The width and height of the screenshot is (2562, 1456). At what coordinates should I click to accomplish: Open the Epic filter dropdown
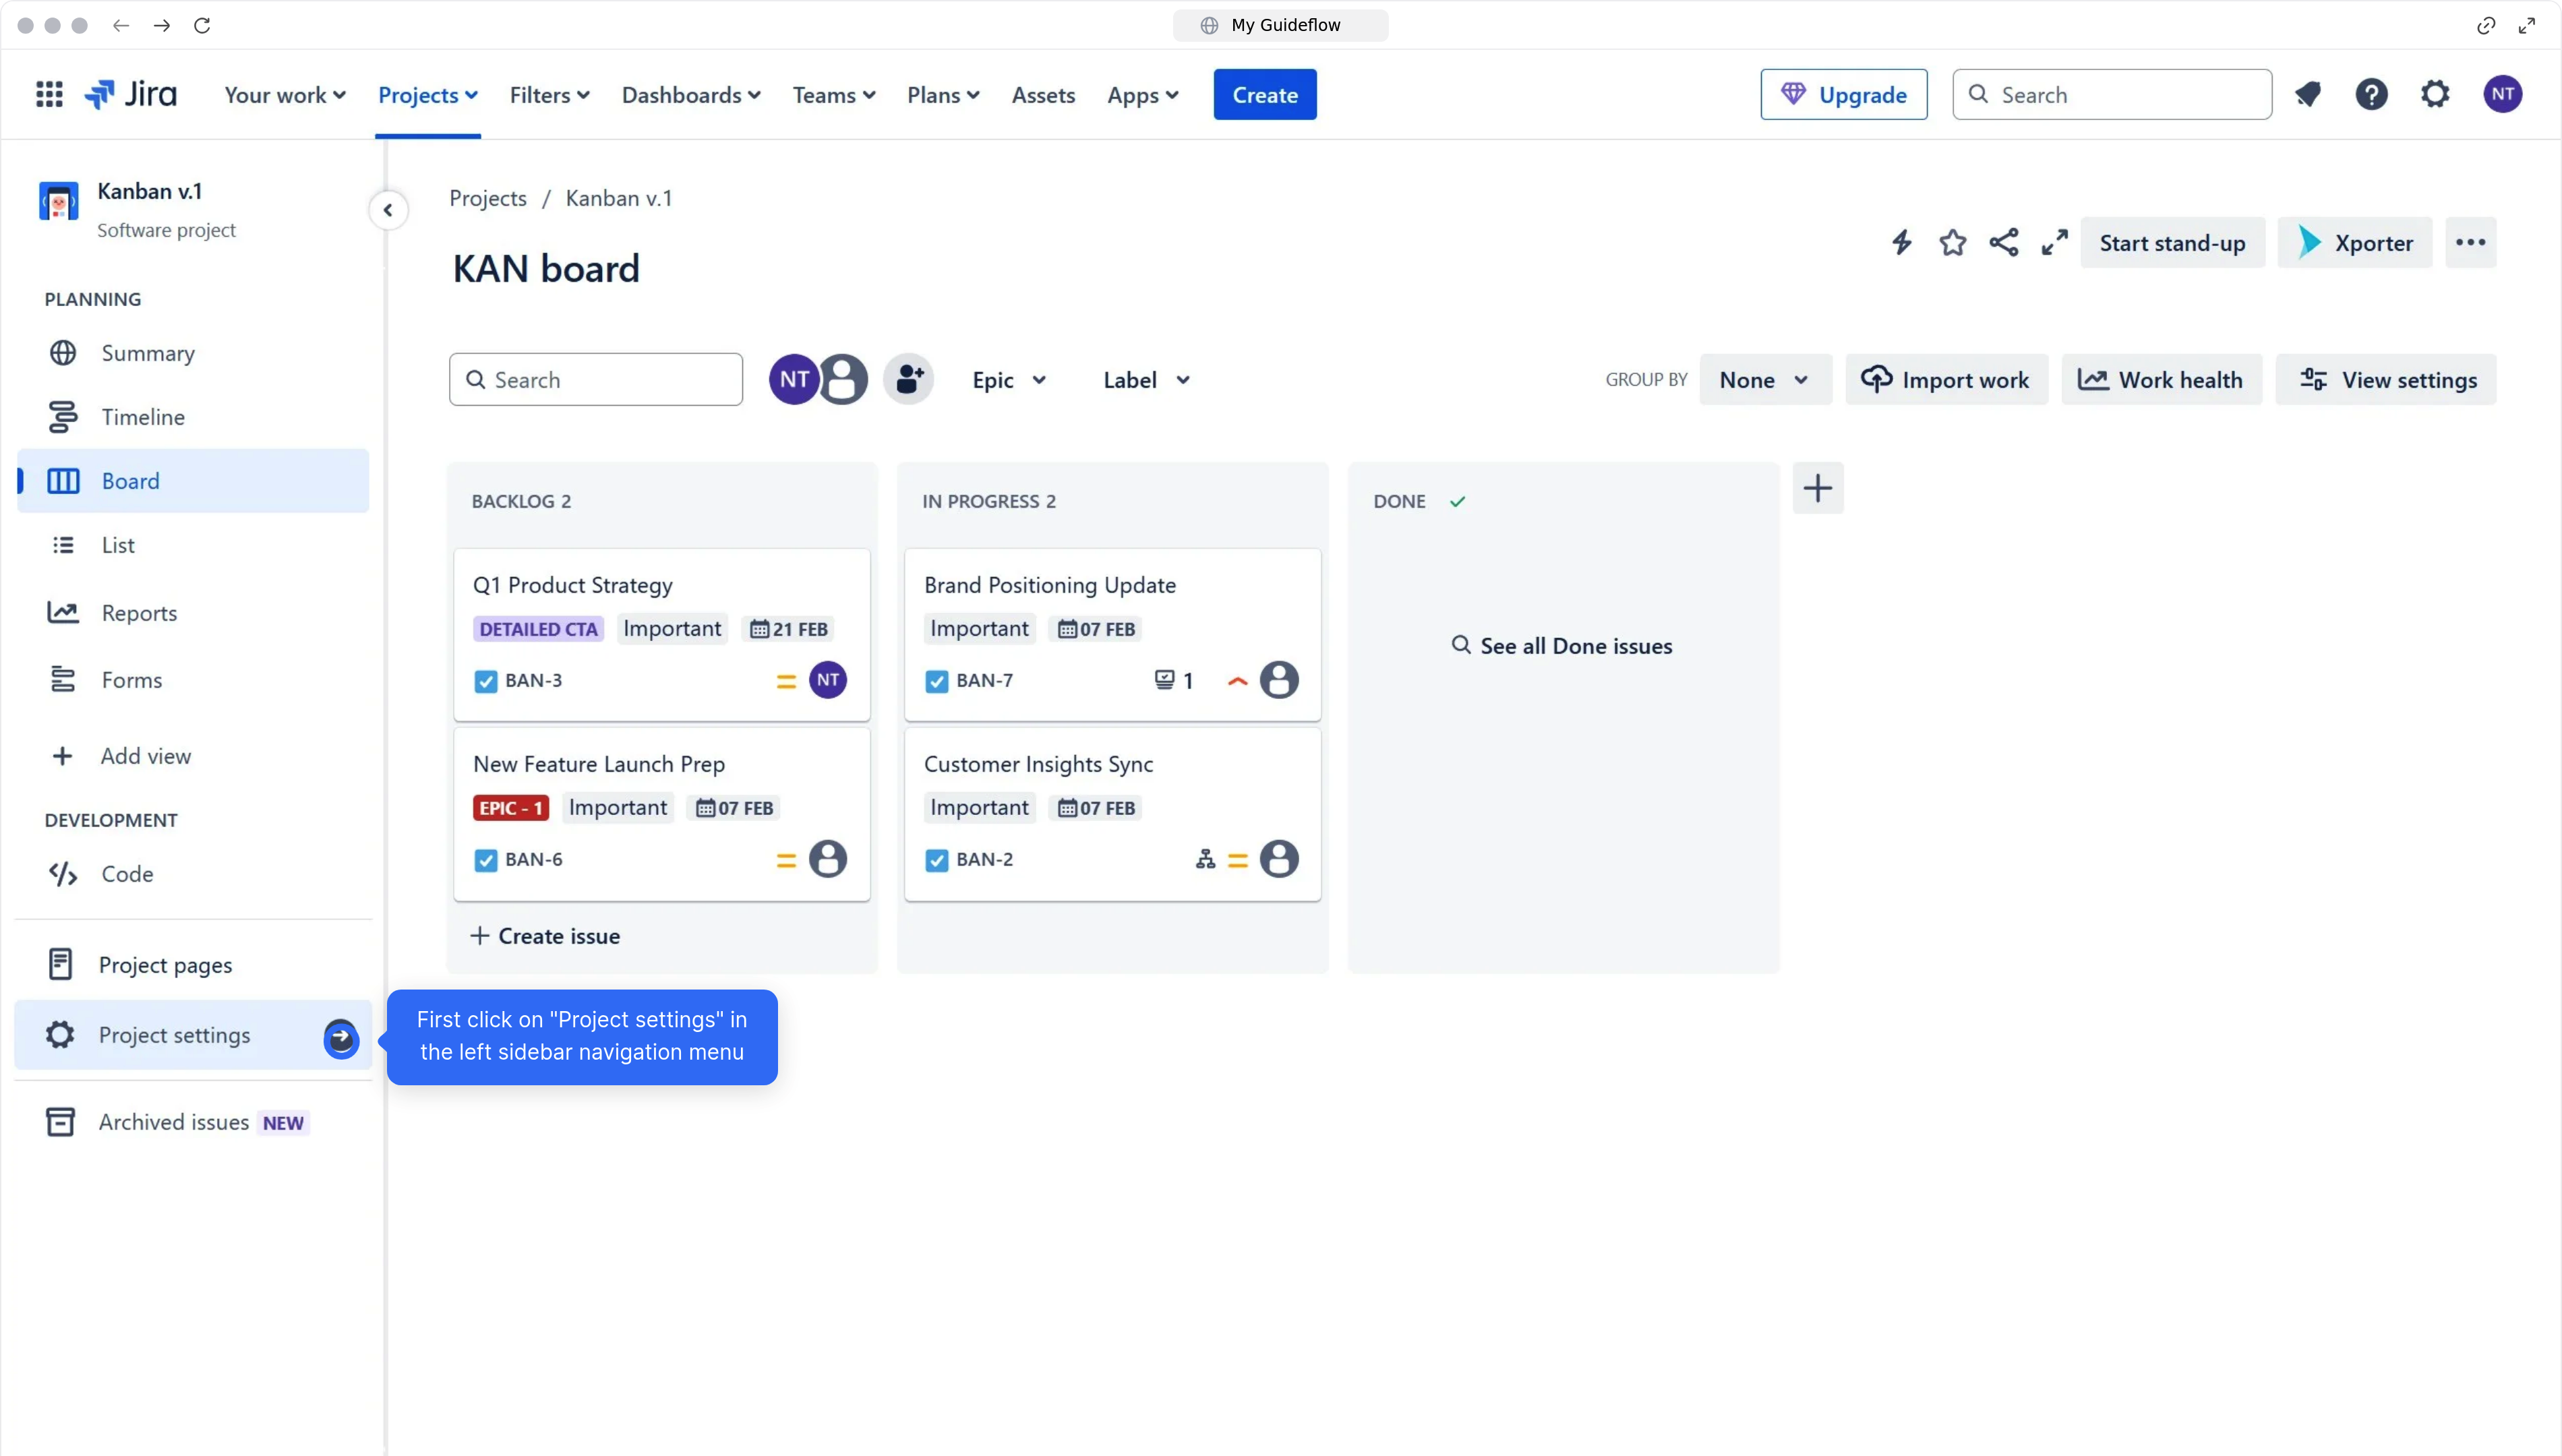pyautogui.click(x=1010, y=379)
